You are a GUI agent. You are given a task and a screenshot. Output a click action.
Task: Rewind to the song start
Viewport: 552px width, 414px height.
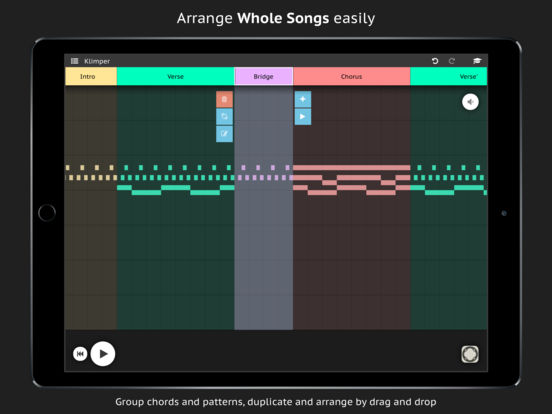coord(80,354)
